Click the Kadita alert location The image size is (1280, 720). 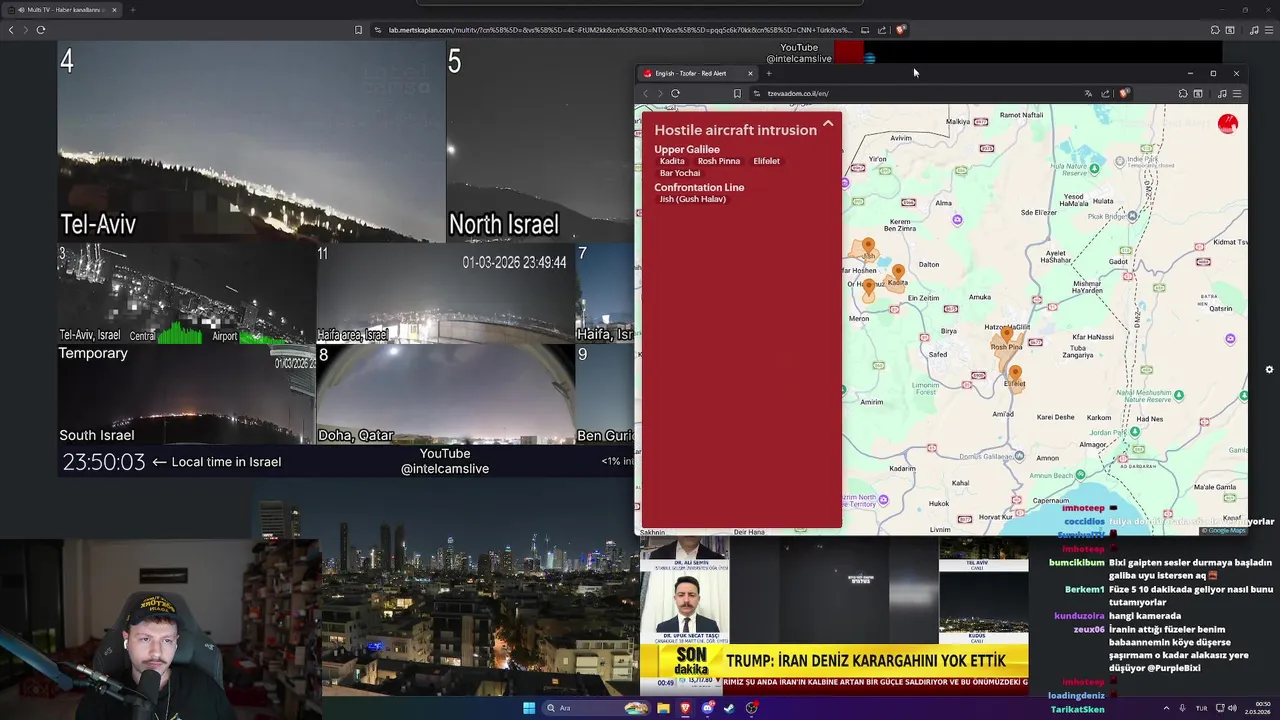coord(672,161)
